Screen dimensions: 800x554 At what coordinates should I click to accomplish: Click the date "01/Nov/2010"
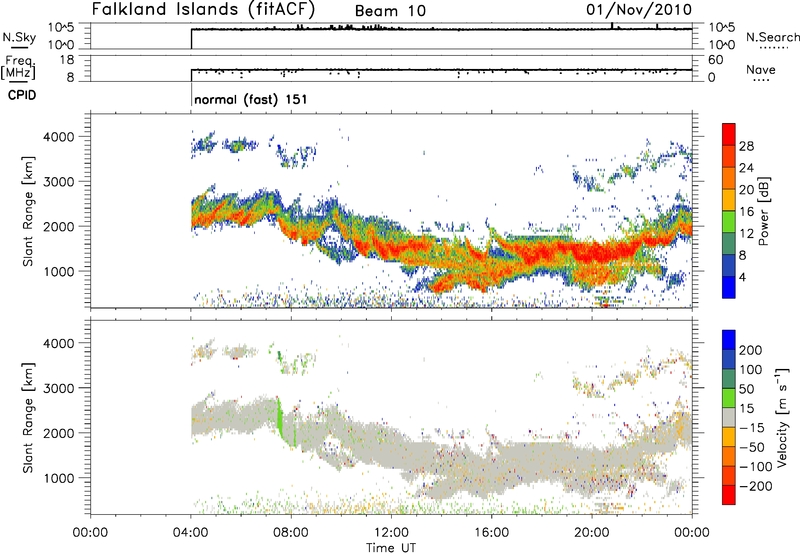[x=639, y=9]
